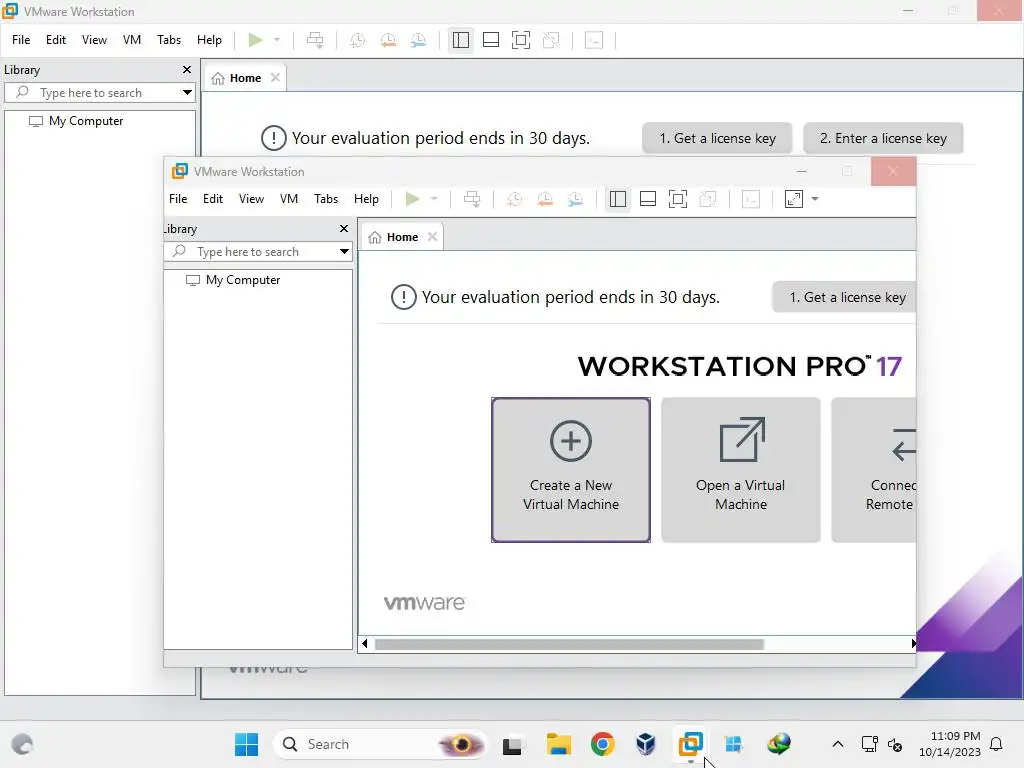
Task: Close Library panel in front window
Action: [x=344, y=229]
